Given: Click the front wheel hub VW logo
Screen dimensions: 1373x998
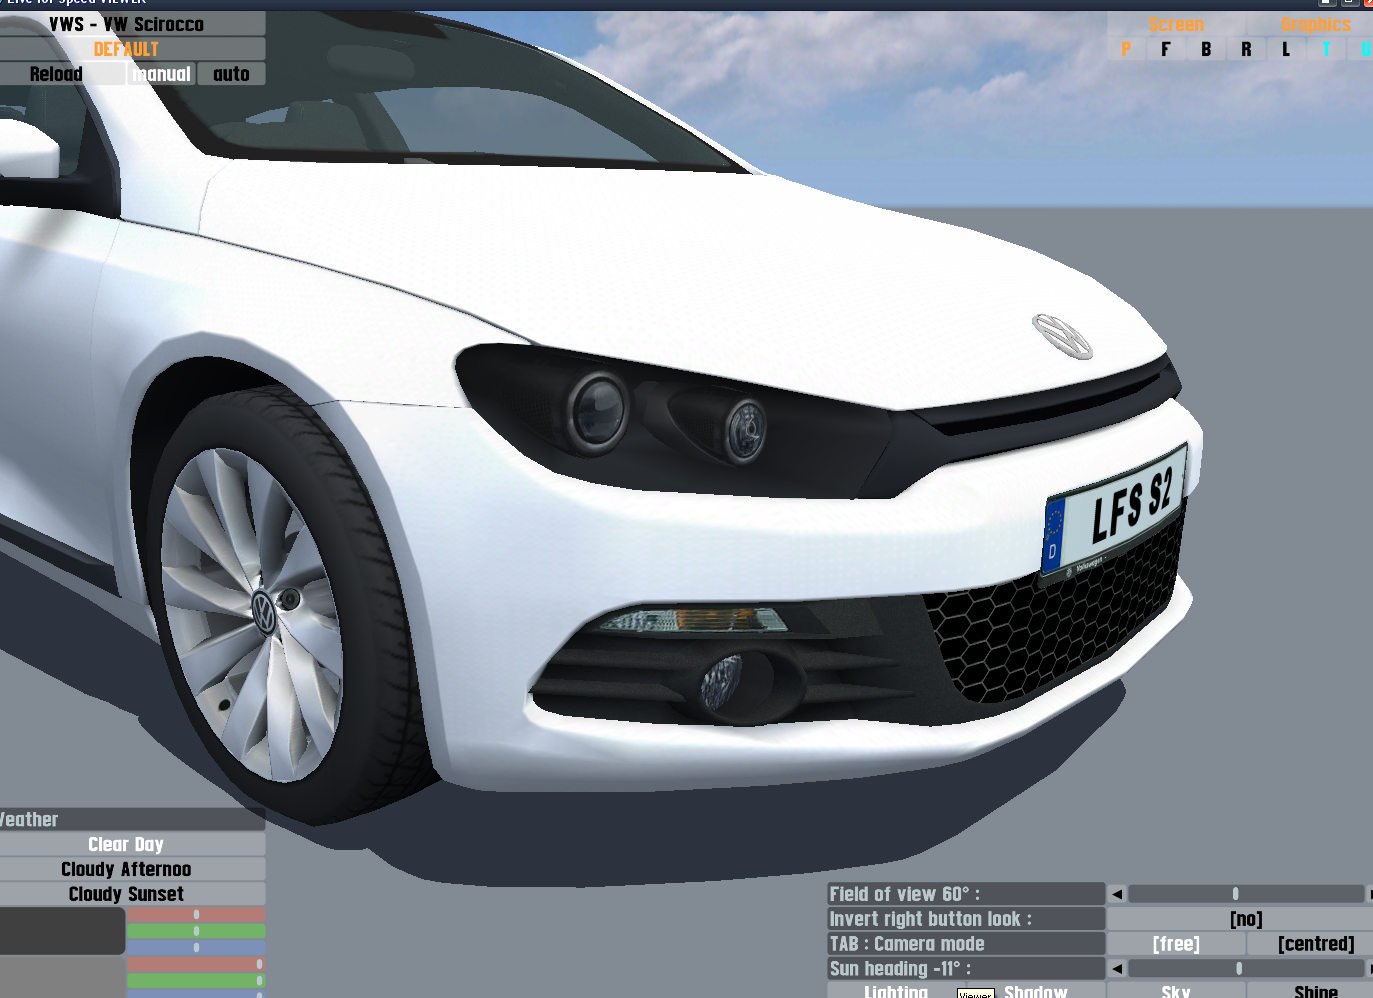Looking at the screenshot, I should coord(264,612).
